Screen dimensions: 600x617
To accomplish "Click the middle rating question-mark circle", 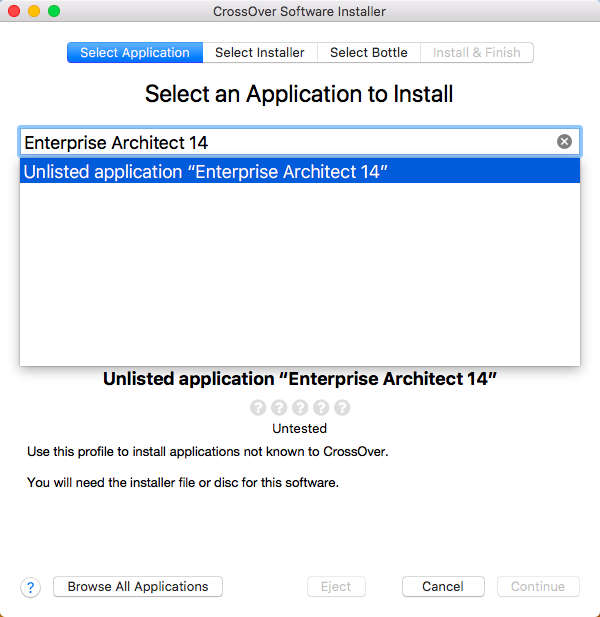I will point(300,408).
